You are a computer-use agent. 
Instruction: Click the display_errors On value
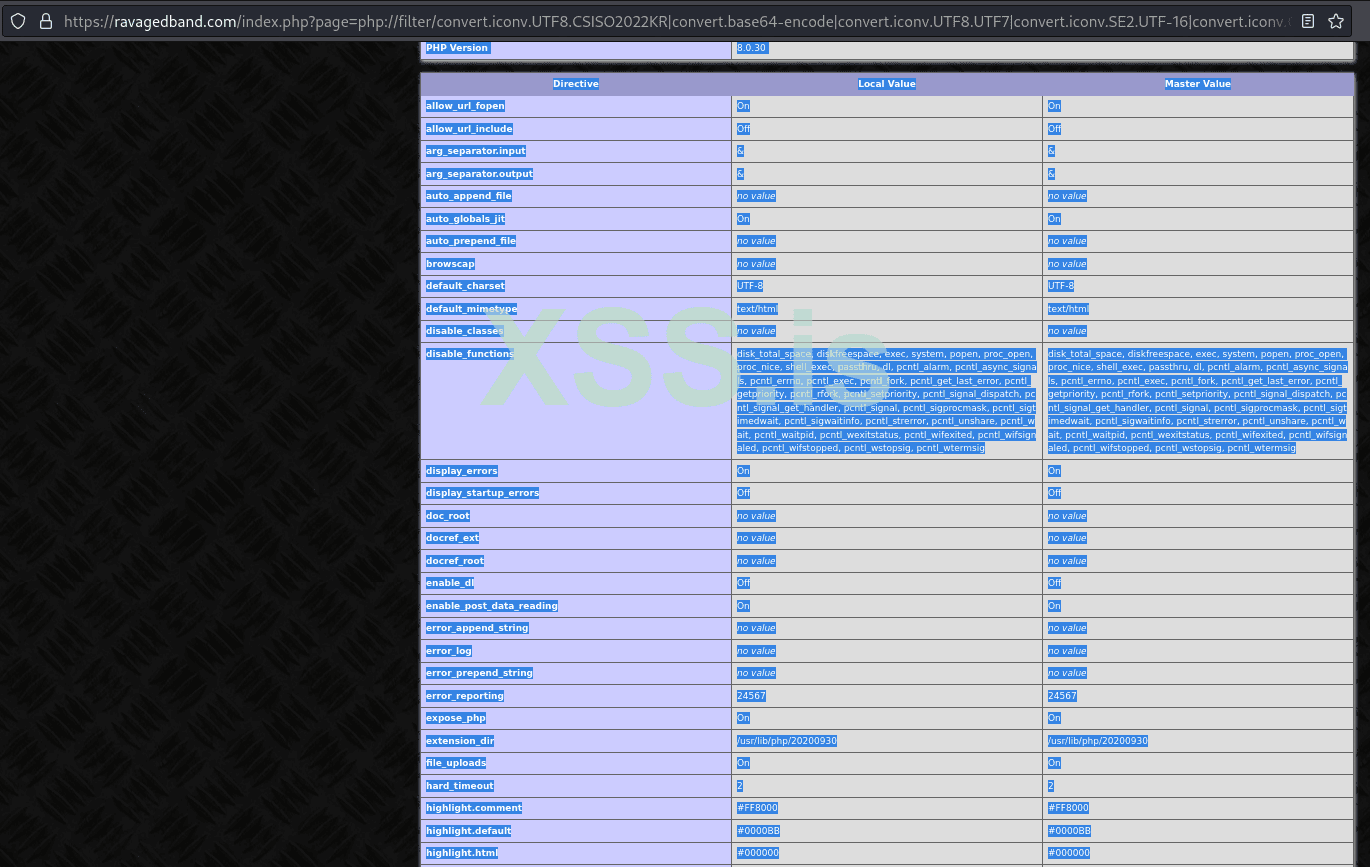[742, 470]
